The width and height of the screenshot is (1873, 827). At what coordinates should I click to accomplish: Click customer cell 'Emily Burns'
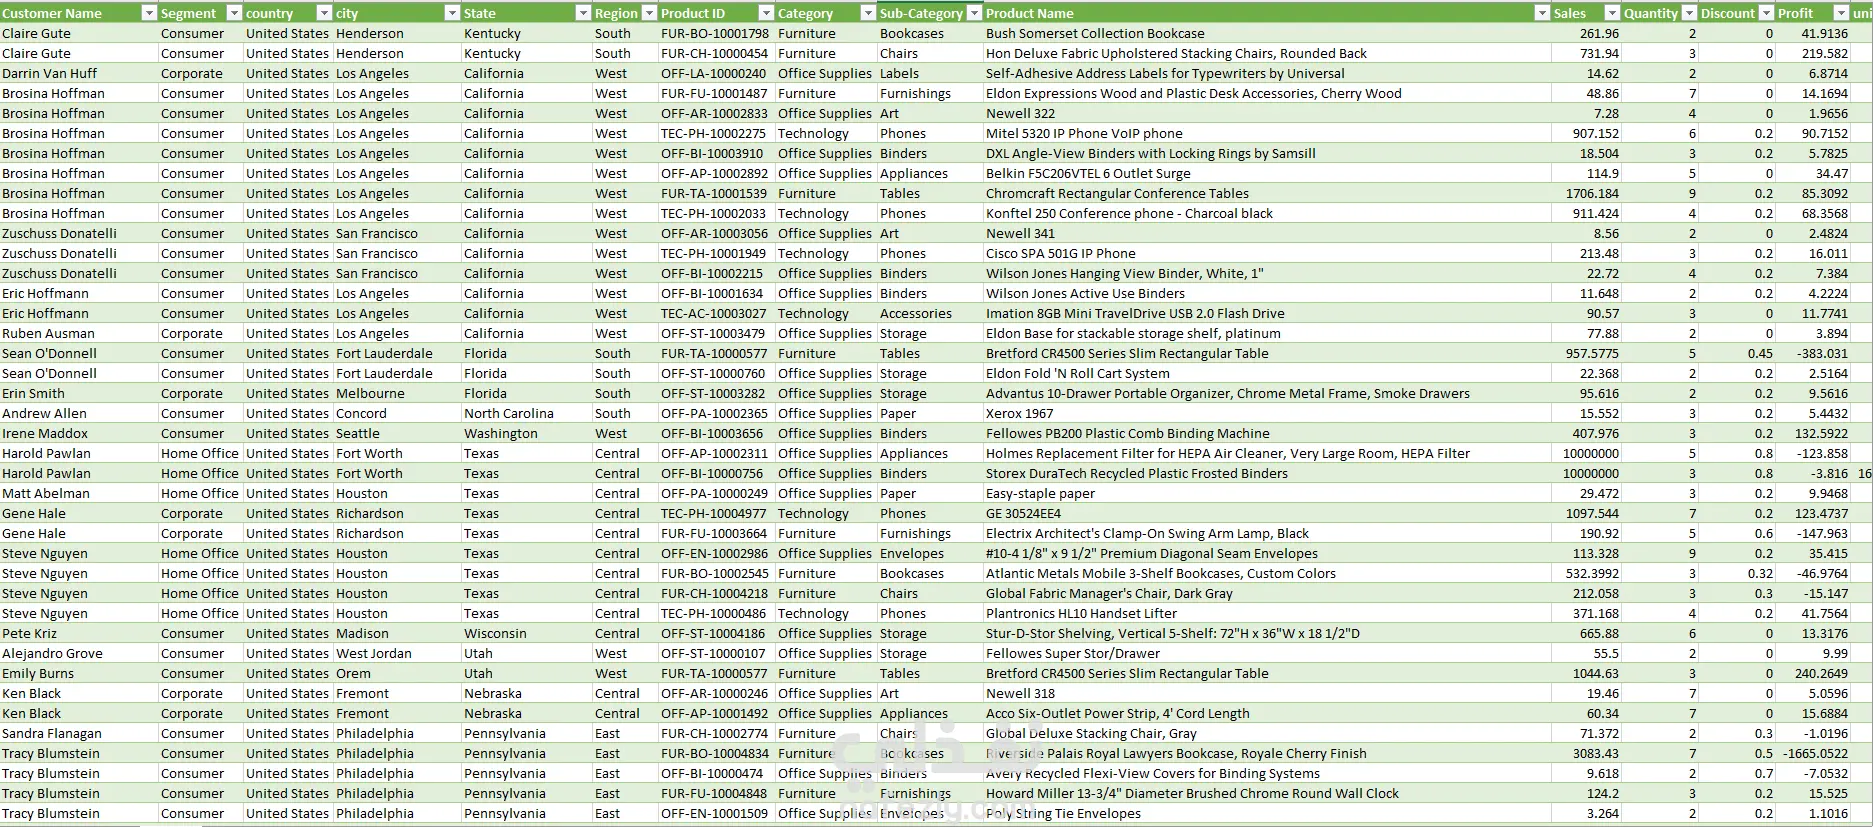[79, 673]
